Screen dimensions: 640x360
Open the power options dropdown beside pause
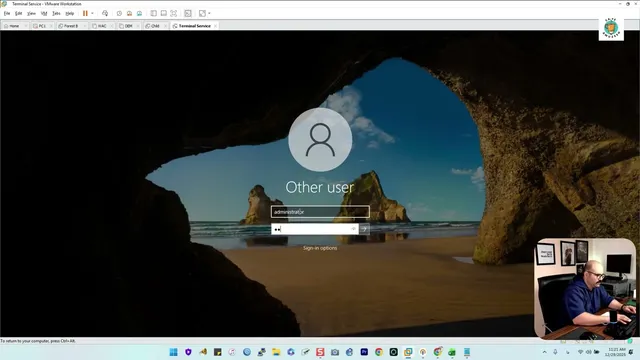(92, 13)
